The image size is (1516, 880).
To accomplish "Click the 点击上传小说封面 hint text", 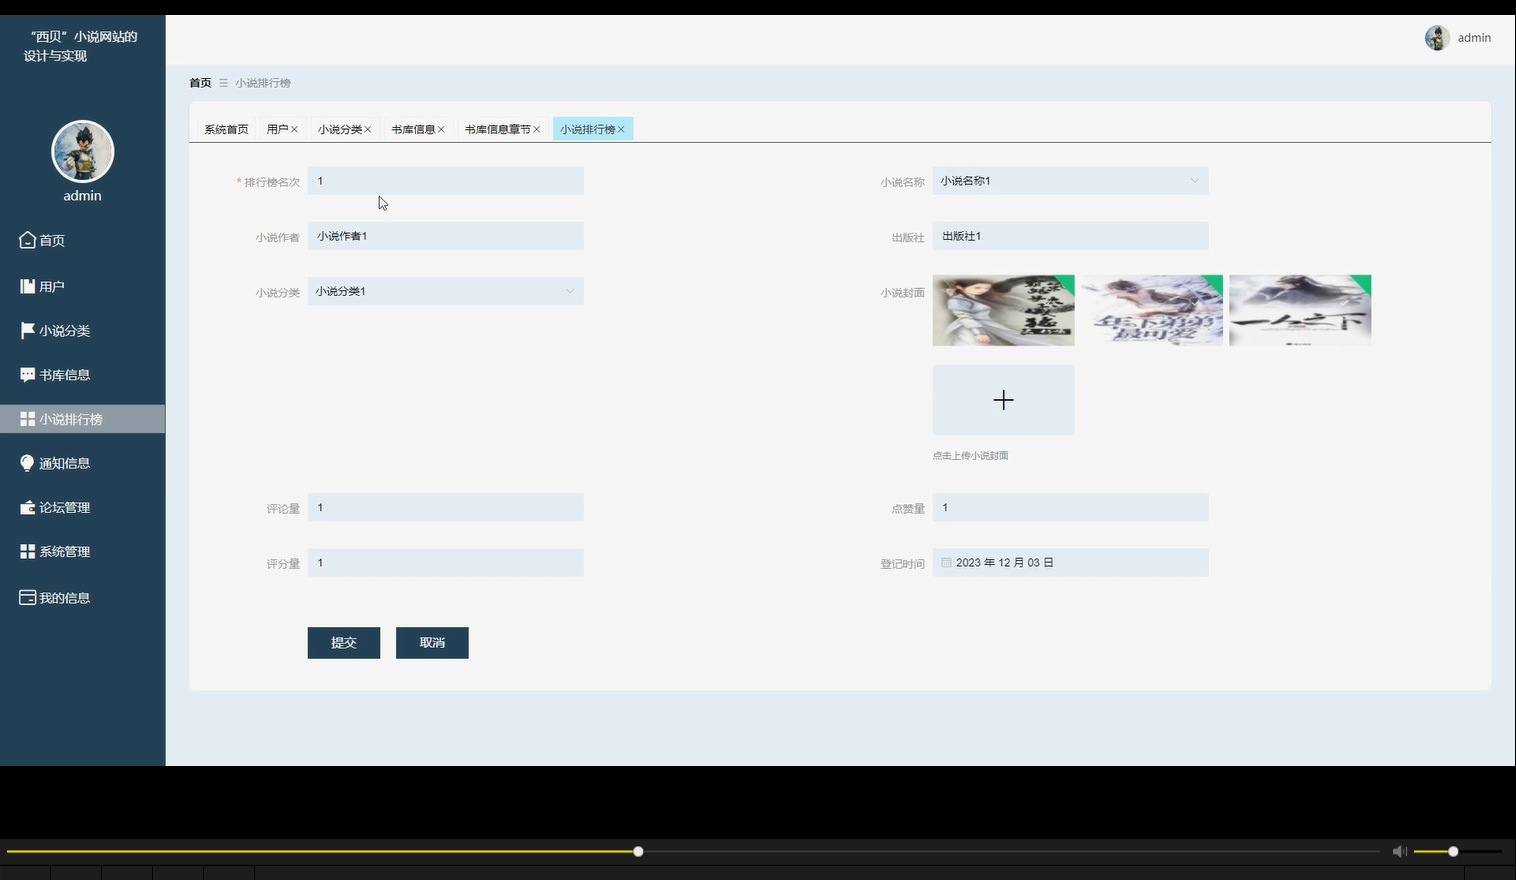I will (x=970, y=455).
